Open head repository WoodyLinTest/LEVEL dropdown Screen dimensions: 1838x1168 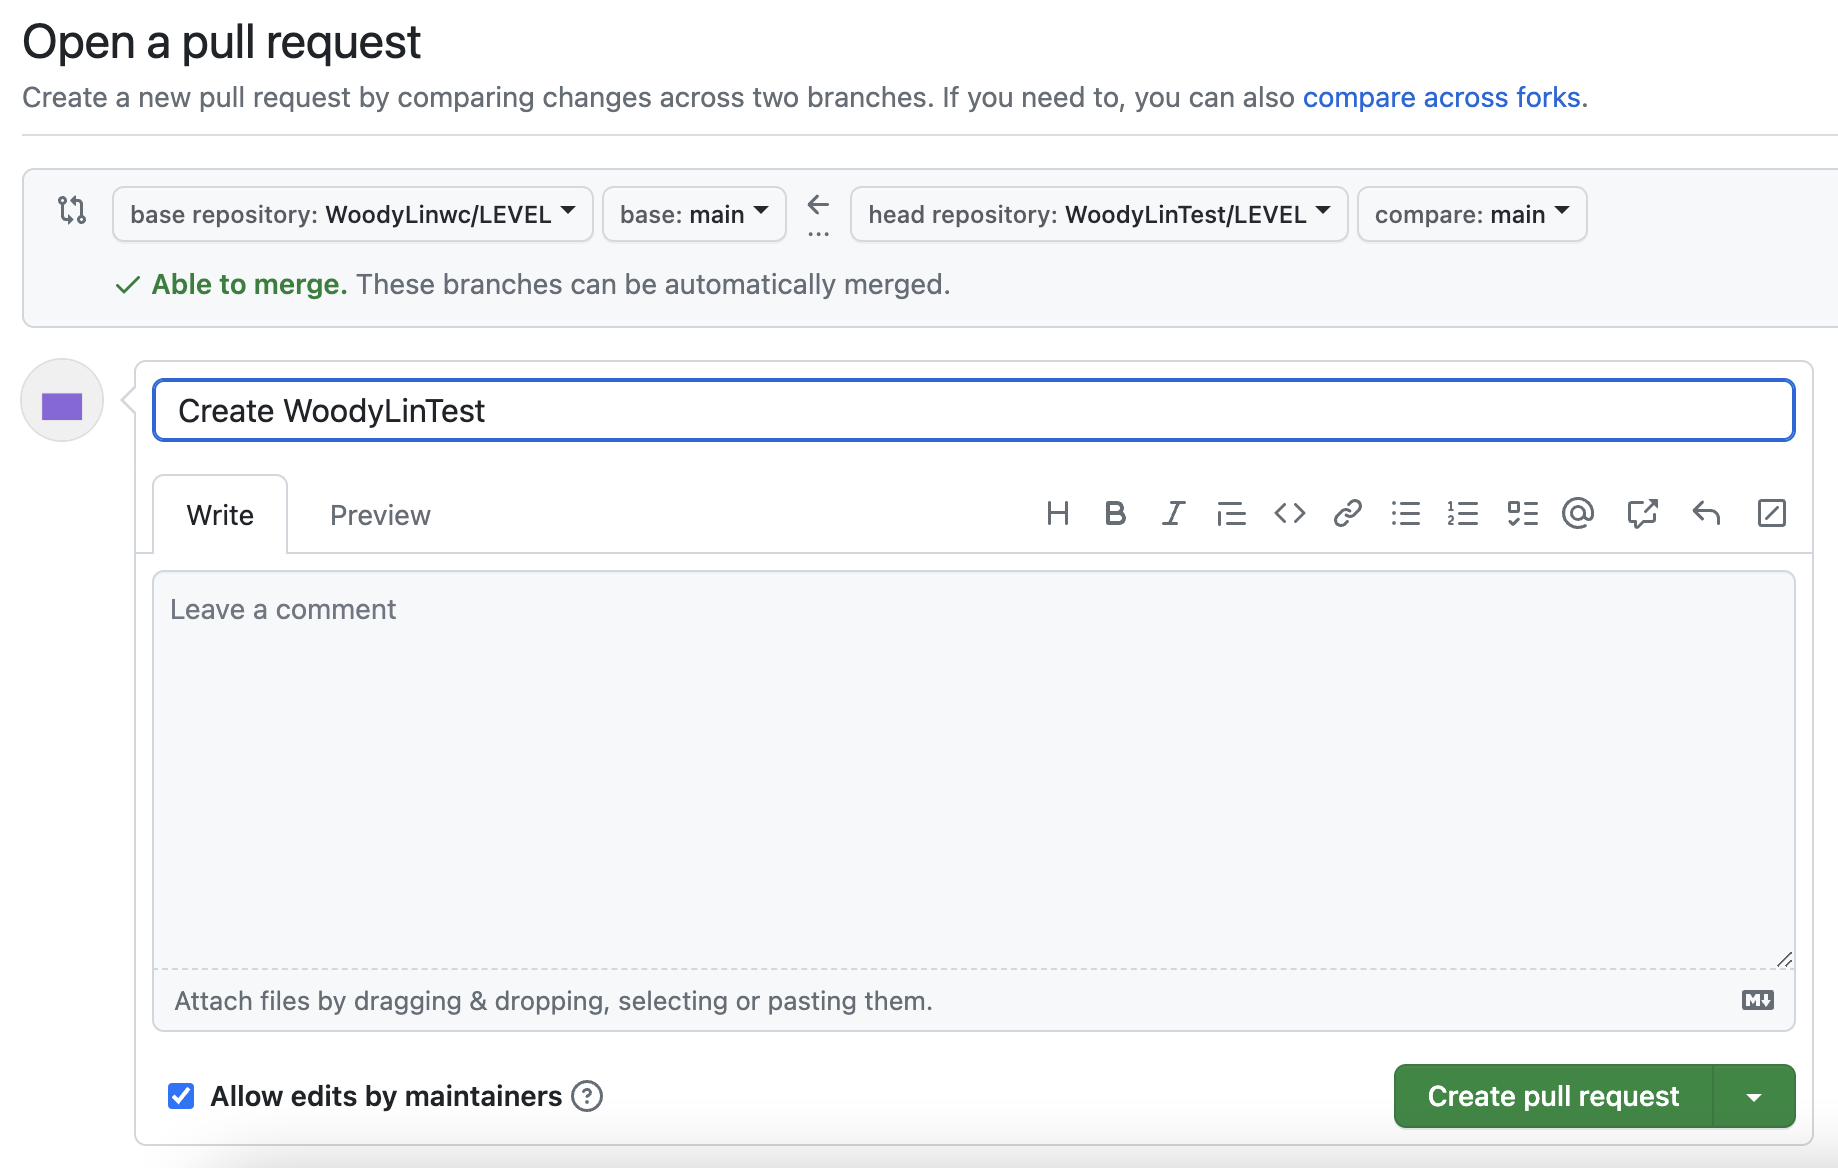[1099, 214]
